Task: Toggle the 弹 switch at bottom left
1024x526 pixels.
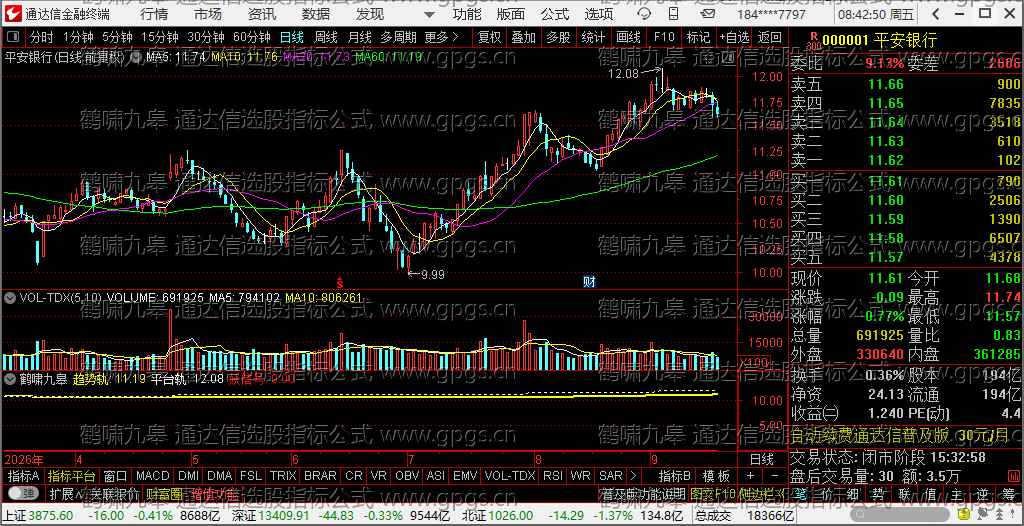Action: click(25, 493)
